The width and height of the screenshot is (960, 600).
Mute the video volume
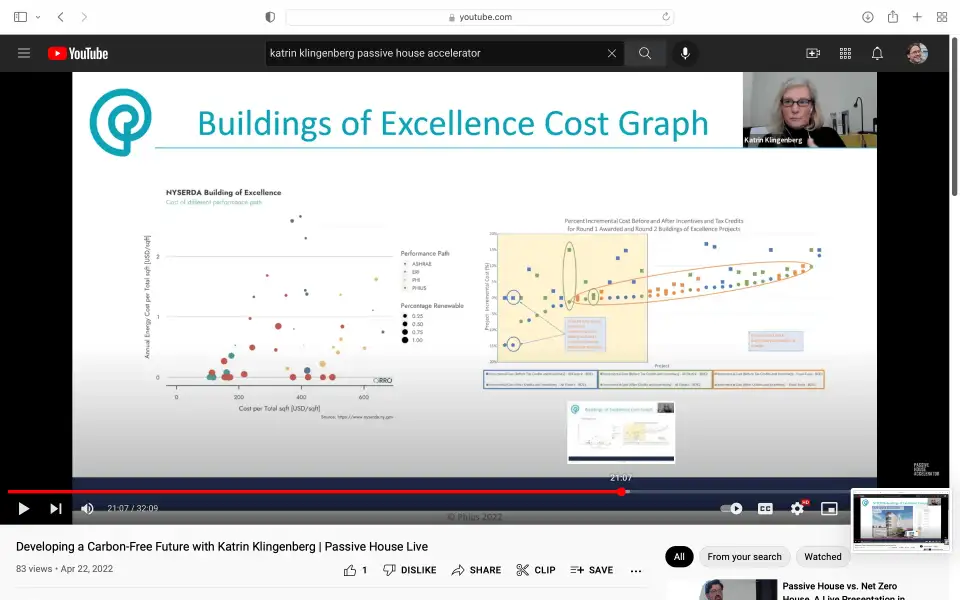(87, 508)
